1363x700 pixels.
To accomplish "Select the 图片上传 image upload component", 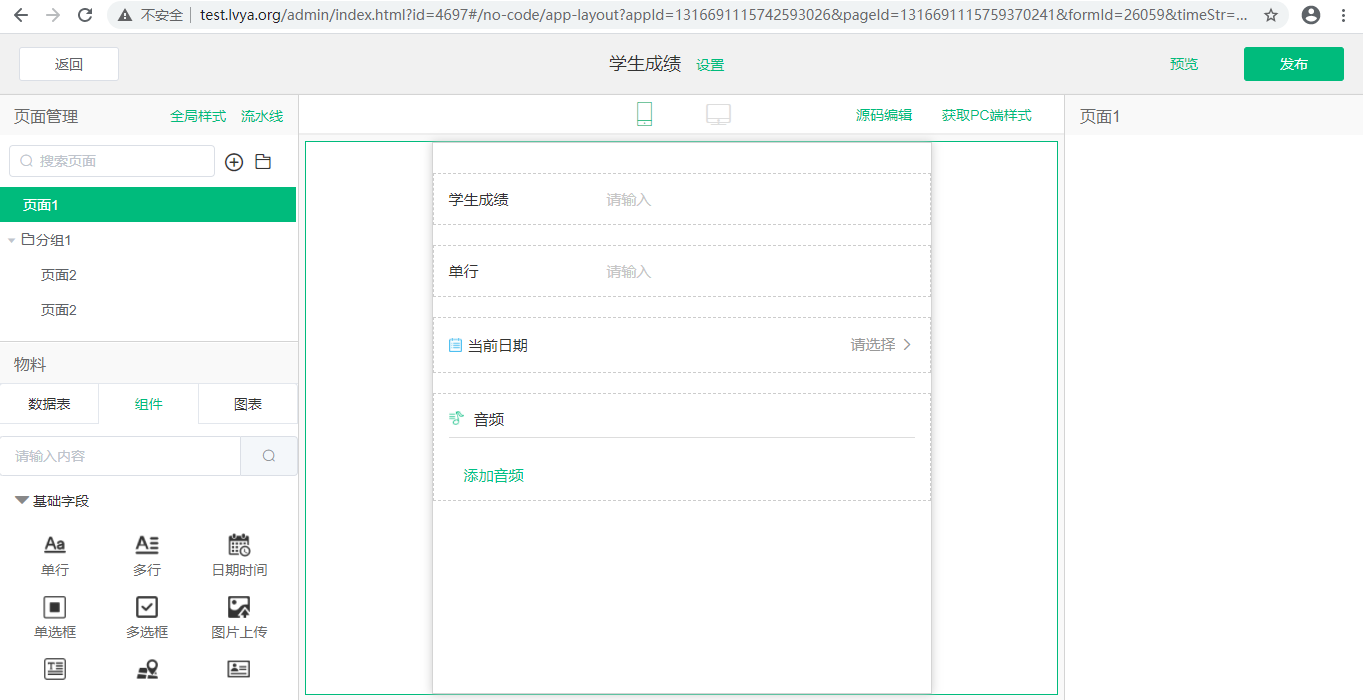I will (239, 617).
